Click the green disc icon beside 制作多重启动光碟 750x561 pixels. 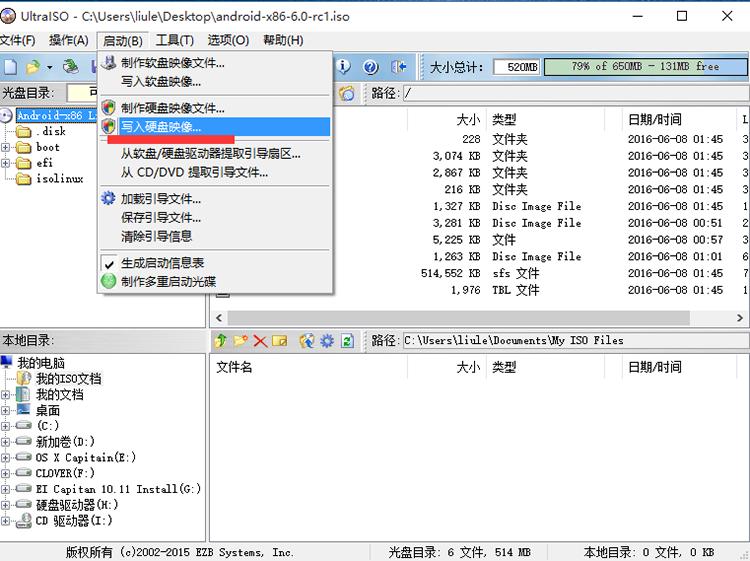coord(109,281)
